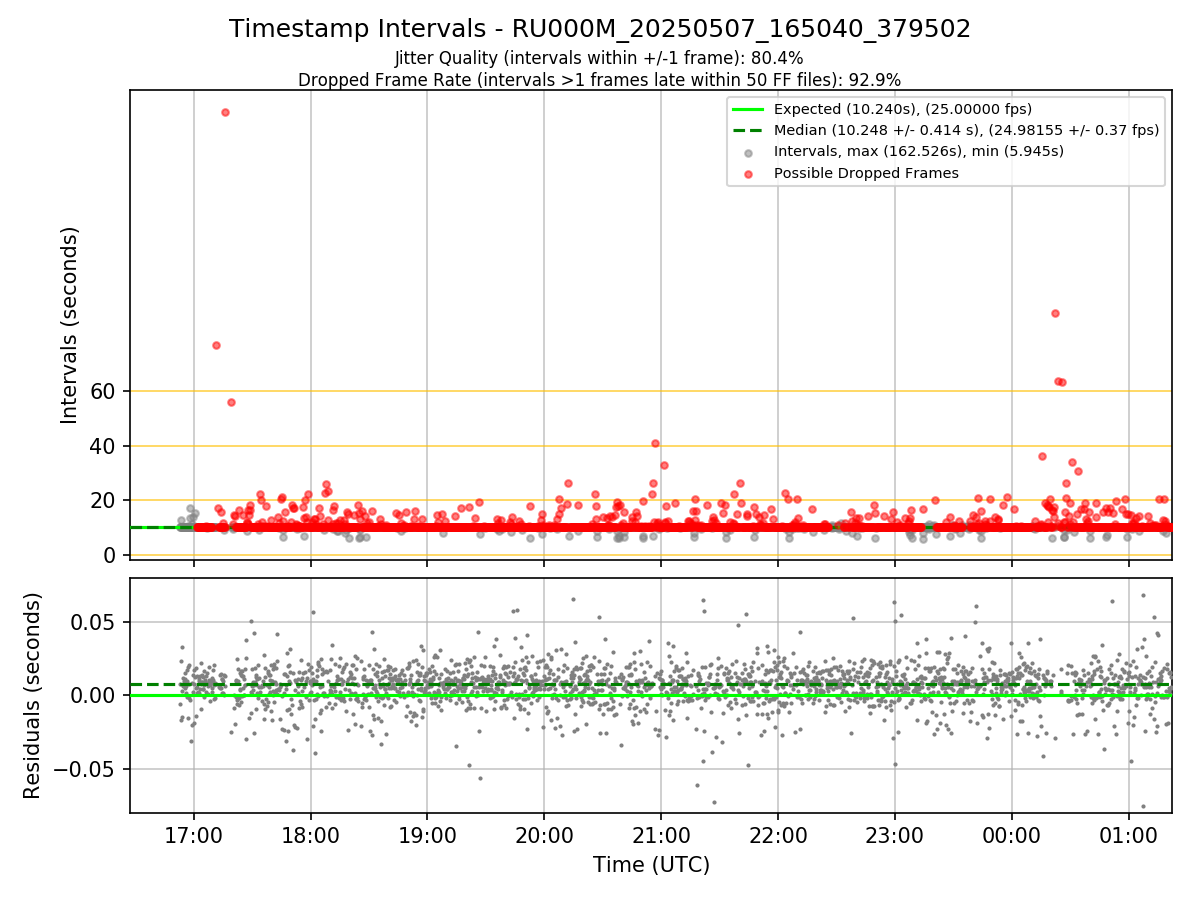Click the highest red outlier point near 17:15
The image size is (1200, 900).
225,112
